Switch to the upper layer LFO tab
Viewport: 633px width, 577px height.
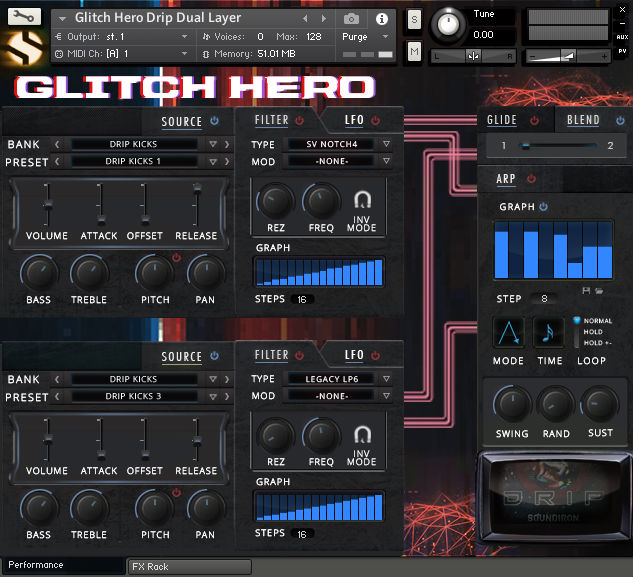pyautogui.click(x=354, y=120)
